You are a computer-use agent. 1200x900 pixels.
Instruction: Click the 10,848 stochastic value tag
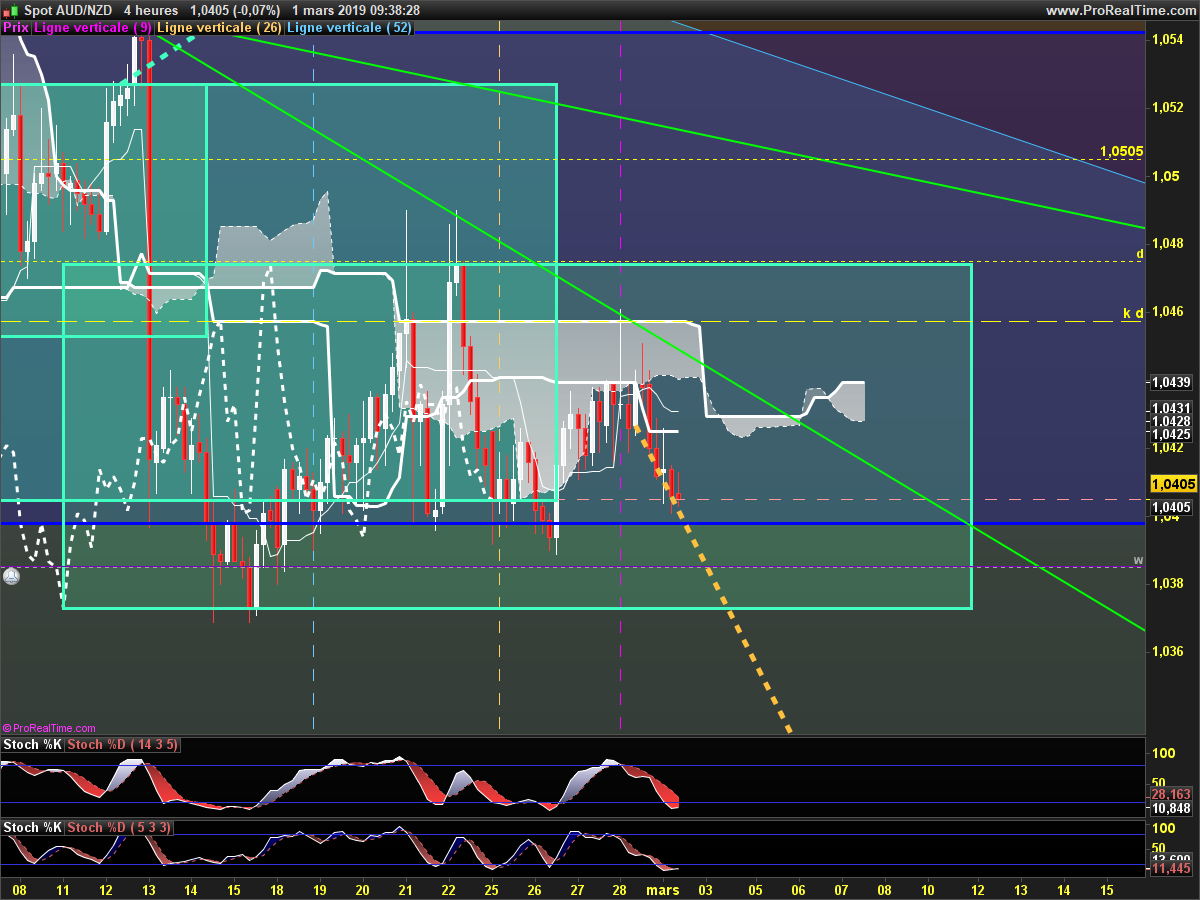point(1172,808)
